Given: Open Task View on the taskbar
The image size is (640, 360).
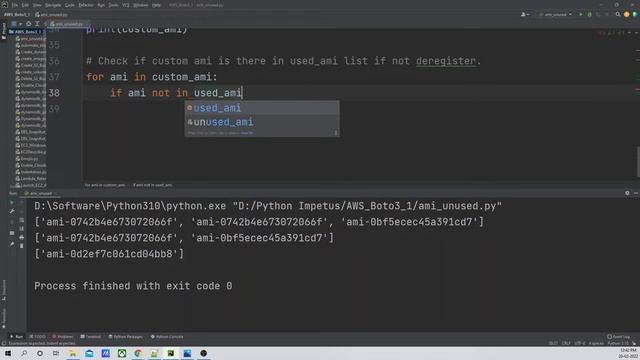Looking at the screenshot, I should coord(56,353).
